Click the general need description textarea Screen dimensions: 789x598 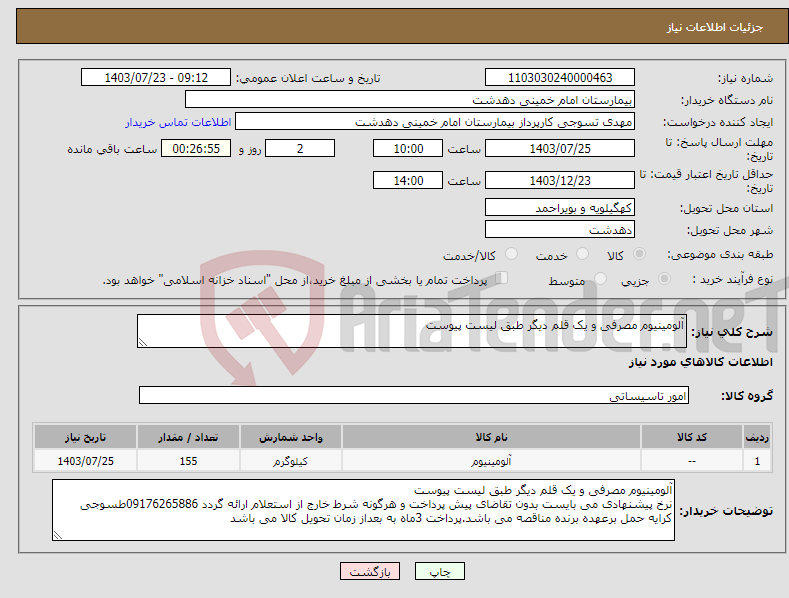pos(412,331)
